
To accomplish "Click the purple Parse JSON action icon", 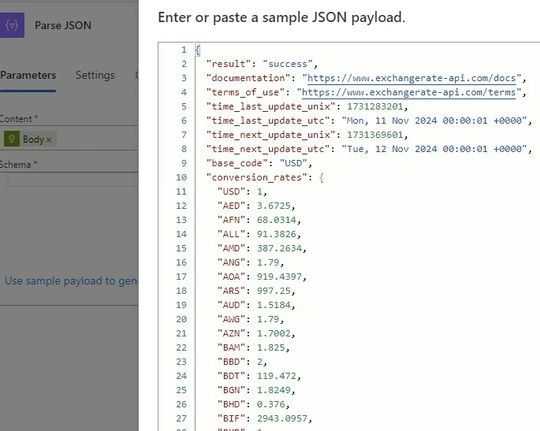I will click(x=11, y=25).
